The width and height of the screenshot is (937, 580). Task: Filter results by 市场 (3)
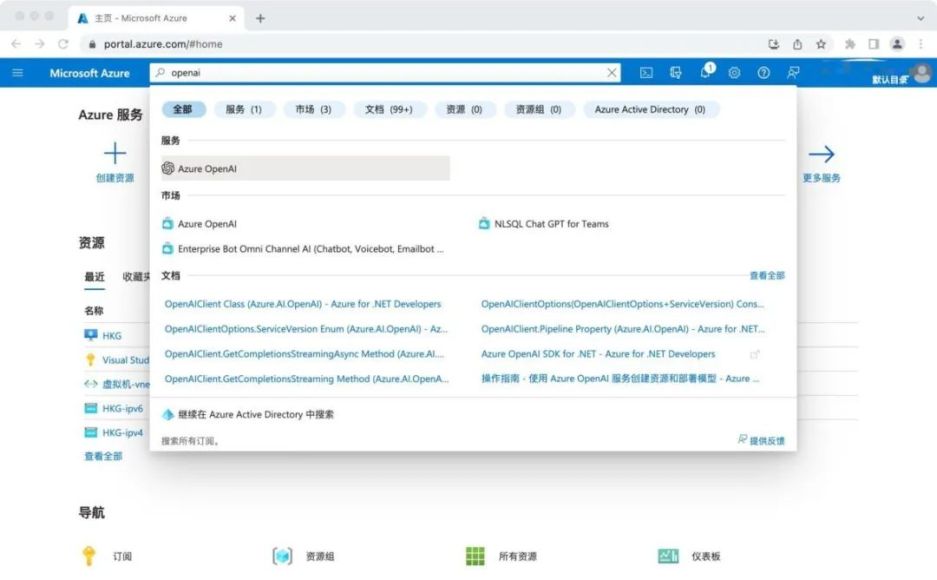pos(313,109)
